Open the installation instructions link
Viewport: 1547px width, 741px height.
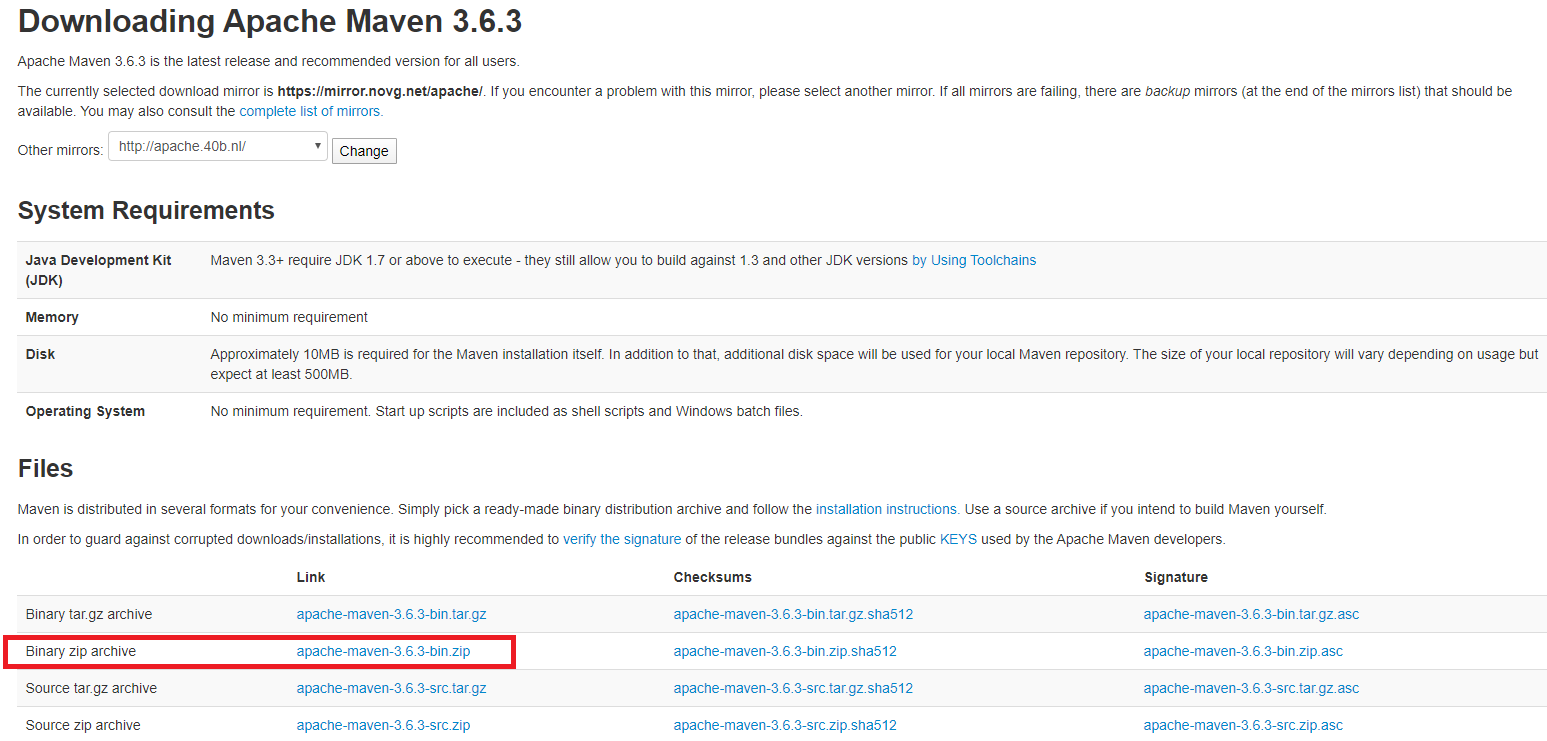[887, 509]
